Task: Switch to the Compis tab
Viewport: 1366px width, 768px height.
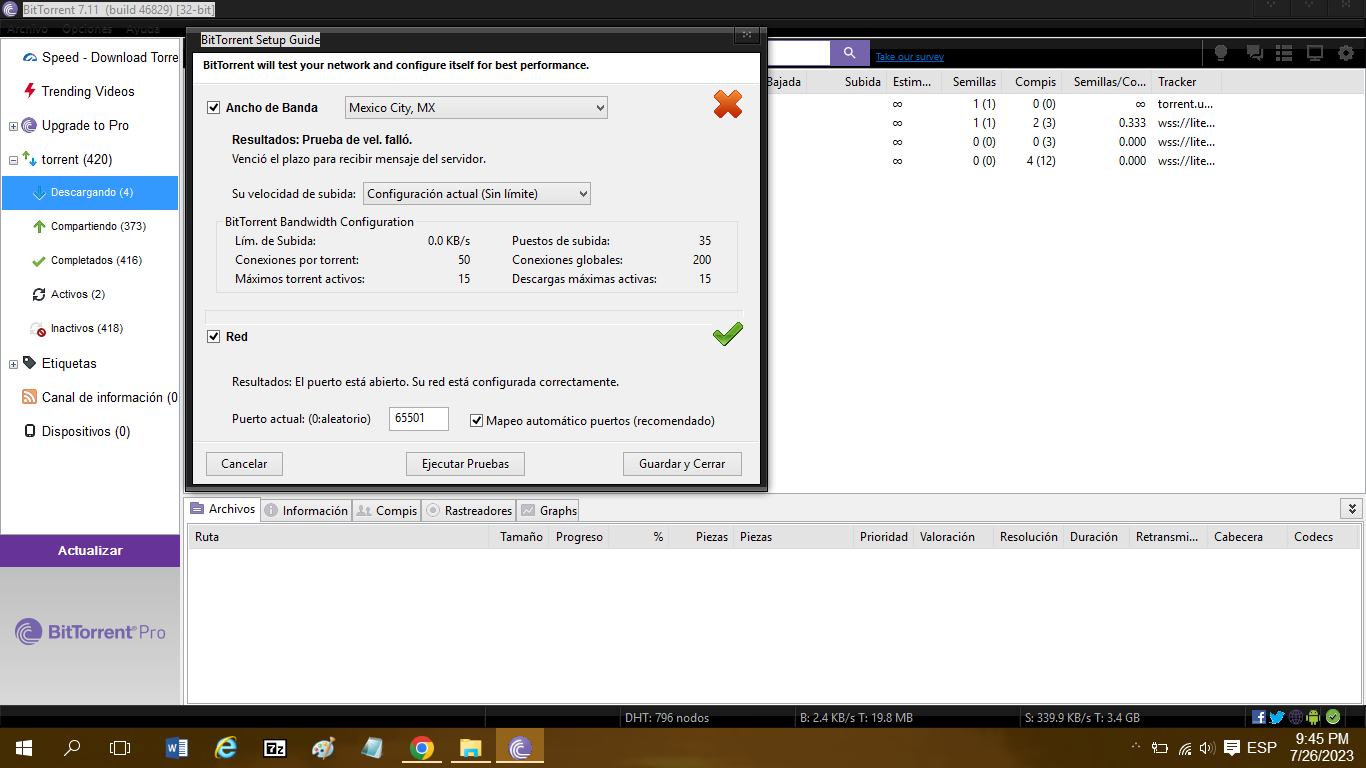Action: (387, 510)
